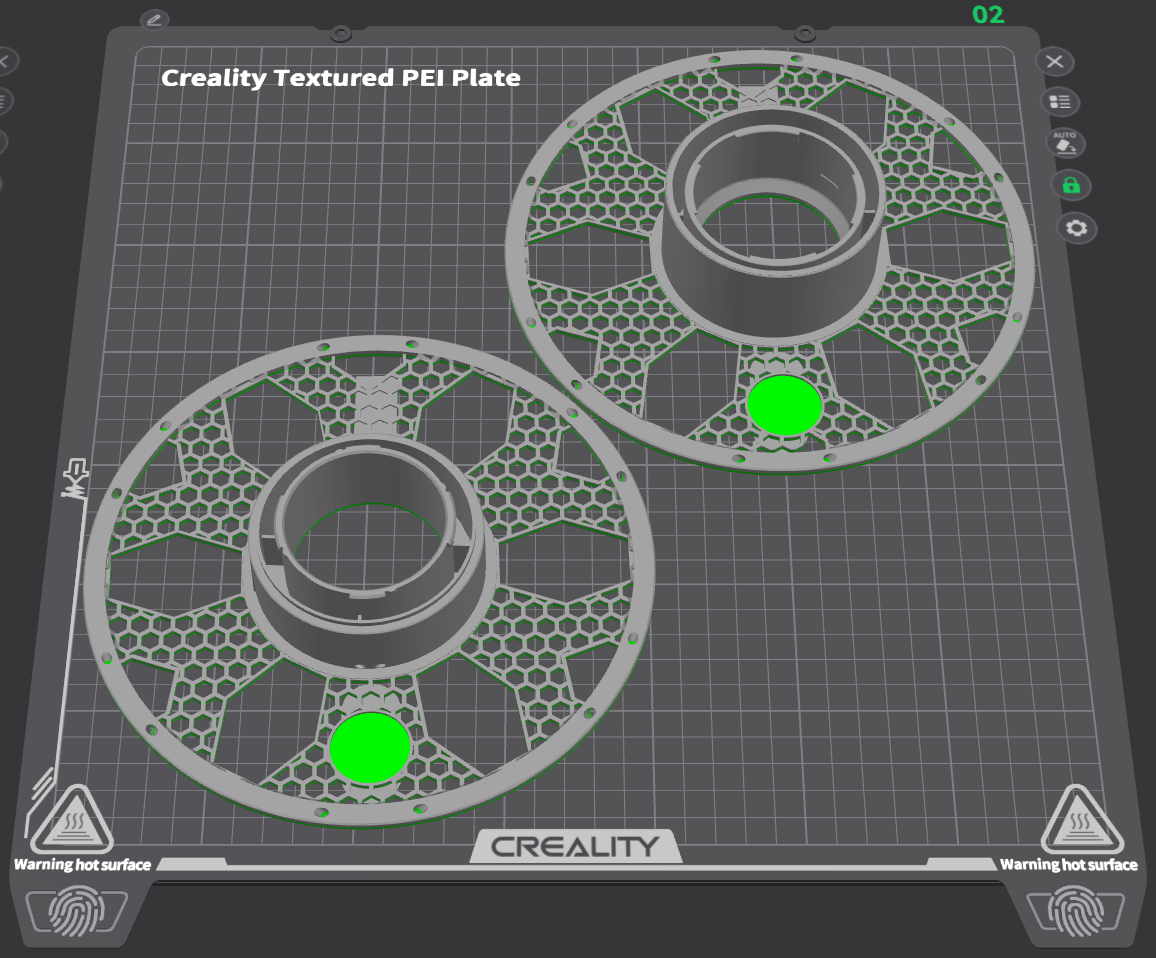Toggle the green plate lock

[x=1071, y=185]
